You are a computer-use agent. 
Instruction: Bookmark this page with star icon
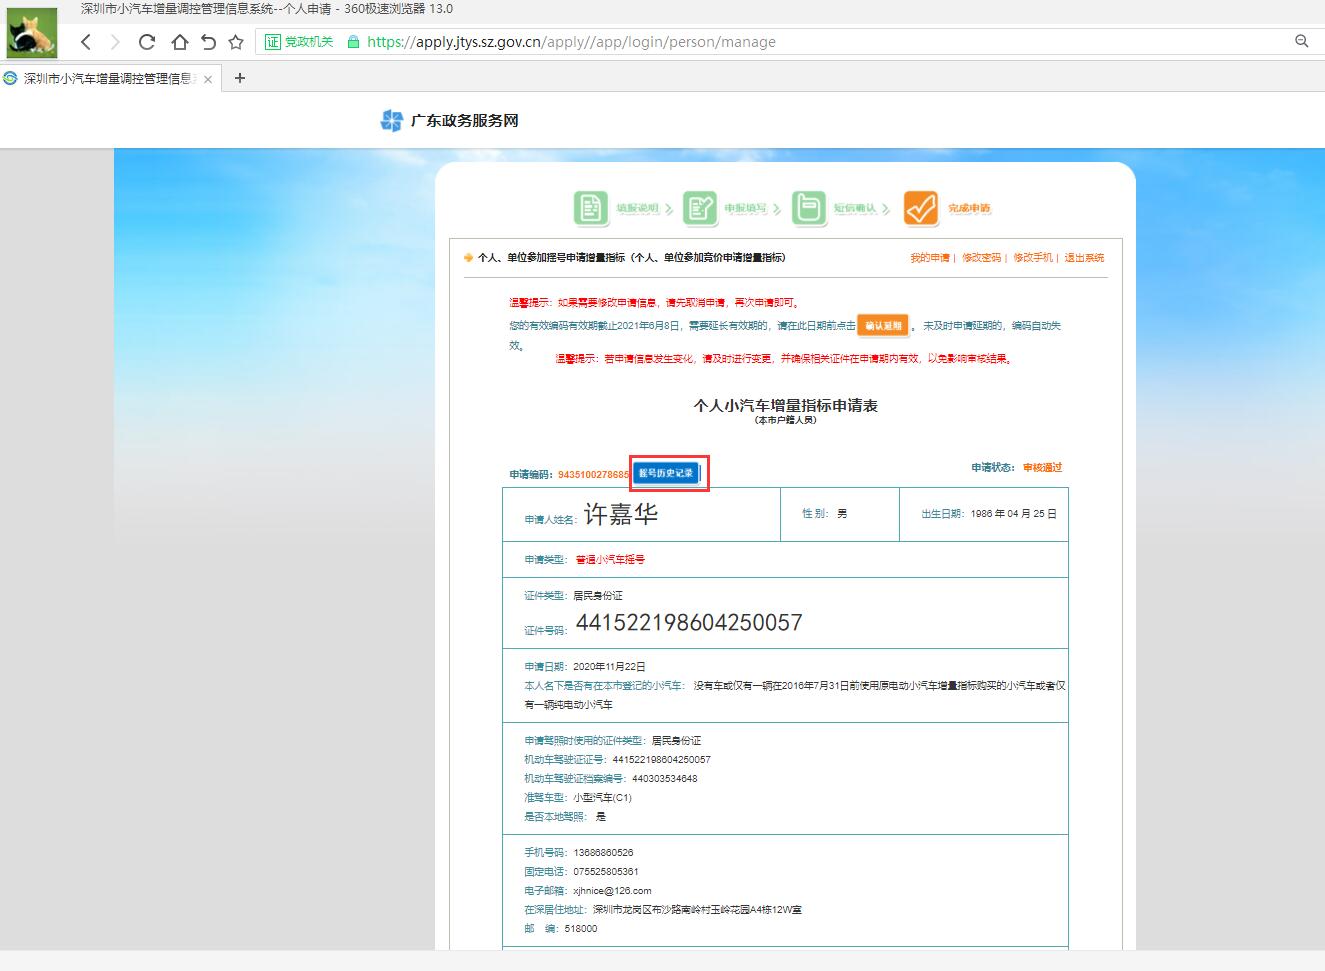[x=236, y=42]
